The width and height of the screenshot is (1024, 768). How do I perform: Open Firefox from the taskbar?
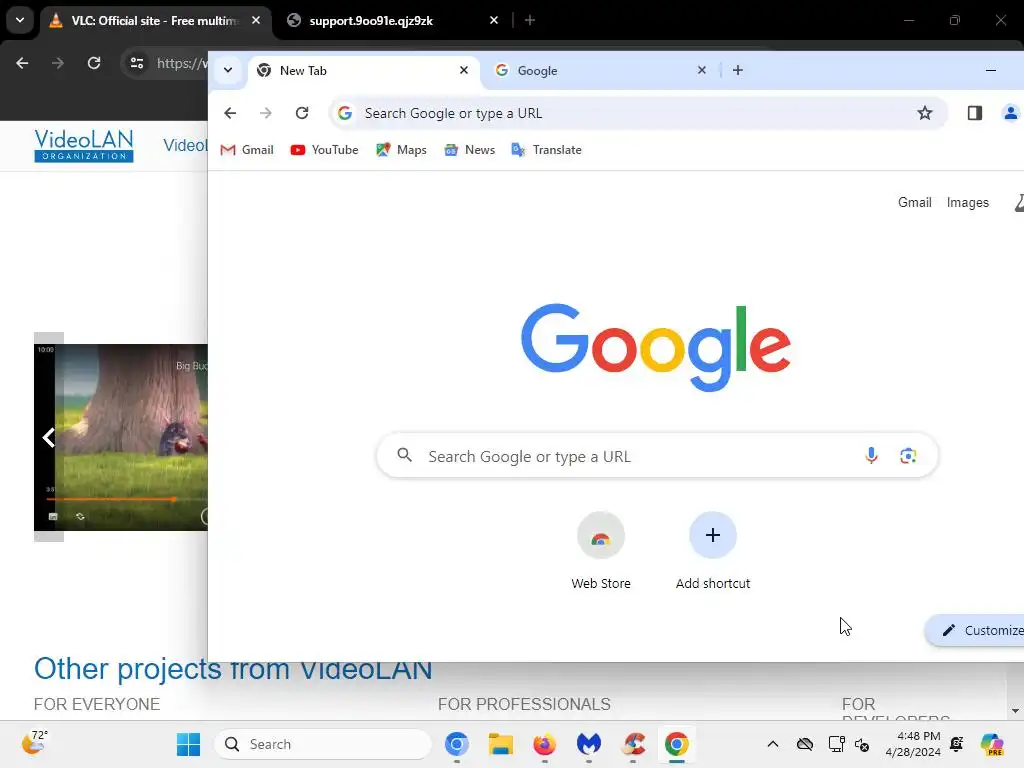pos(544,744)
